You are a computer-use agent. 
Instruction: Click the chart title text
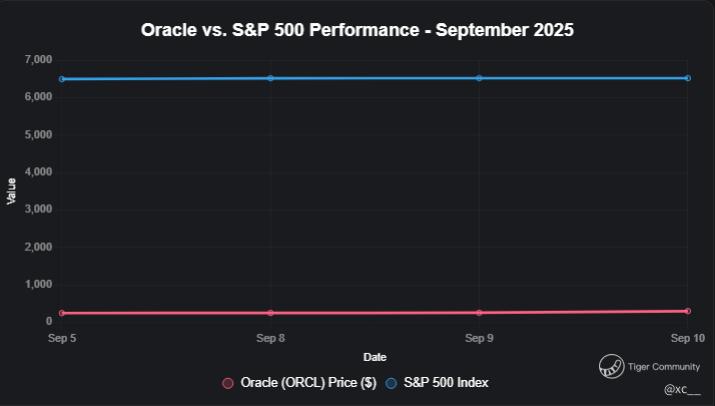[x=357, y=29]
